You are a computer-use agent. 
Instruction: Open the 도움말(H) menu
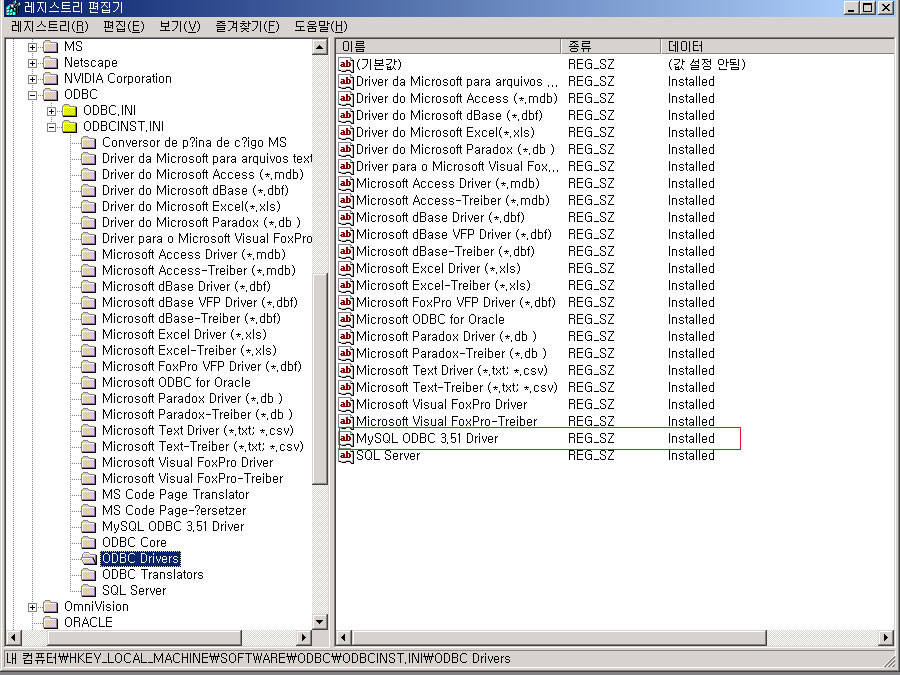click(320, 26)
